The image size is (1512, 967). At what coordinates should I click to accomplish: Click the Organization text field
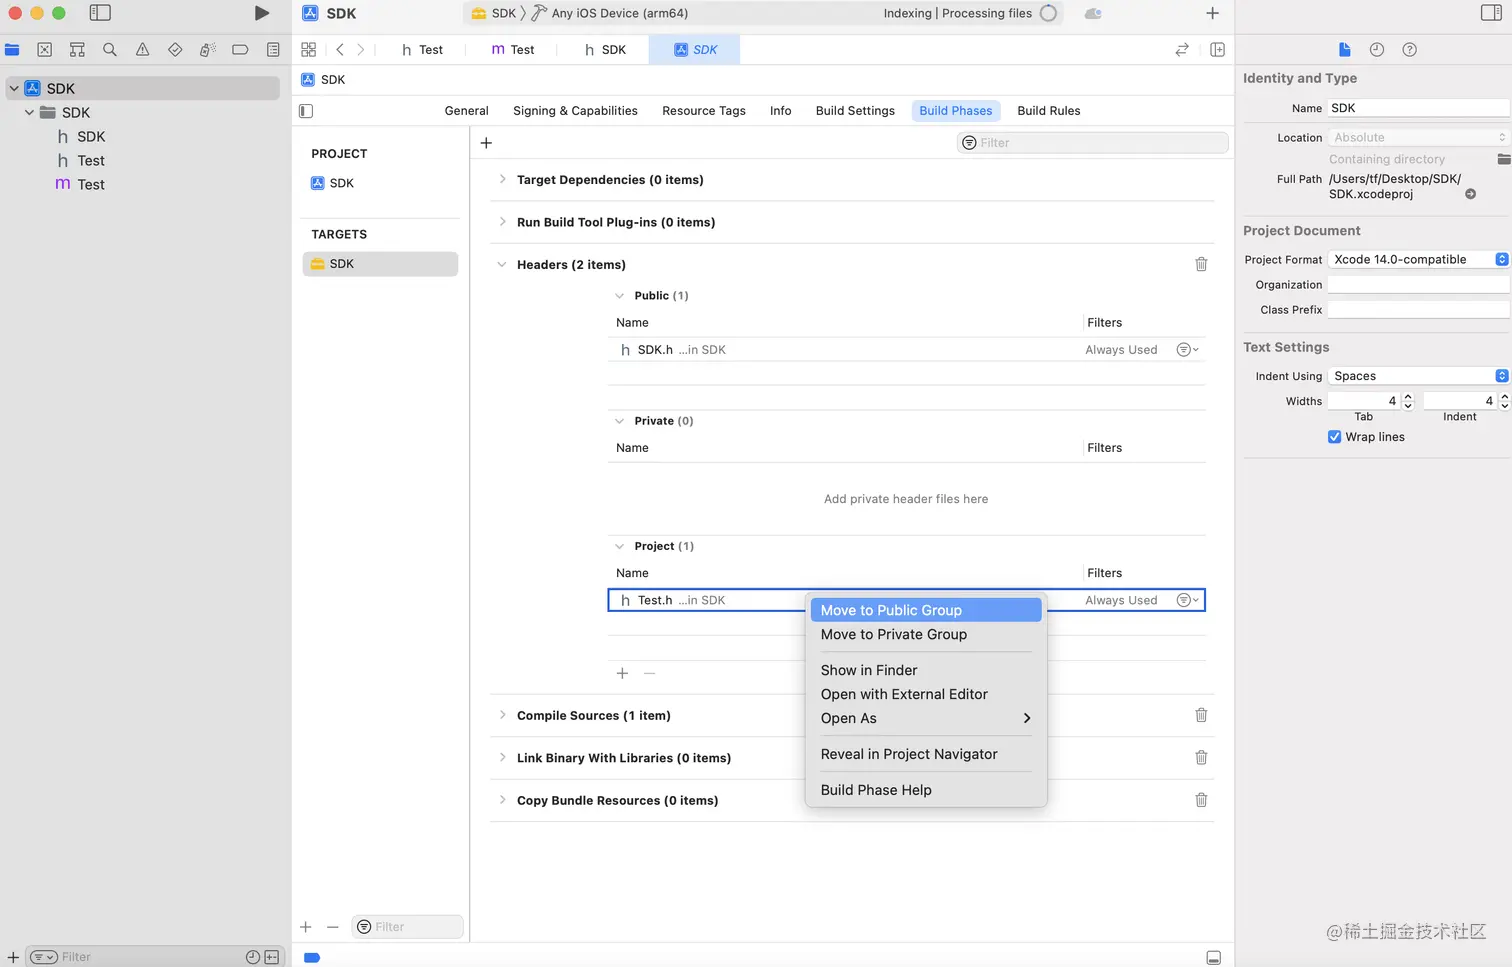[x=1418, y=285]
